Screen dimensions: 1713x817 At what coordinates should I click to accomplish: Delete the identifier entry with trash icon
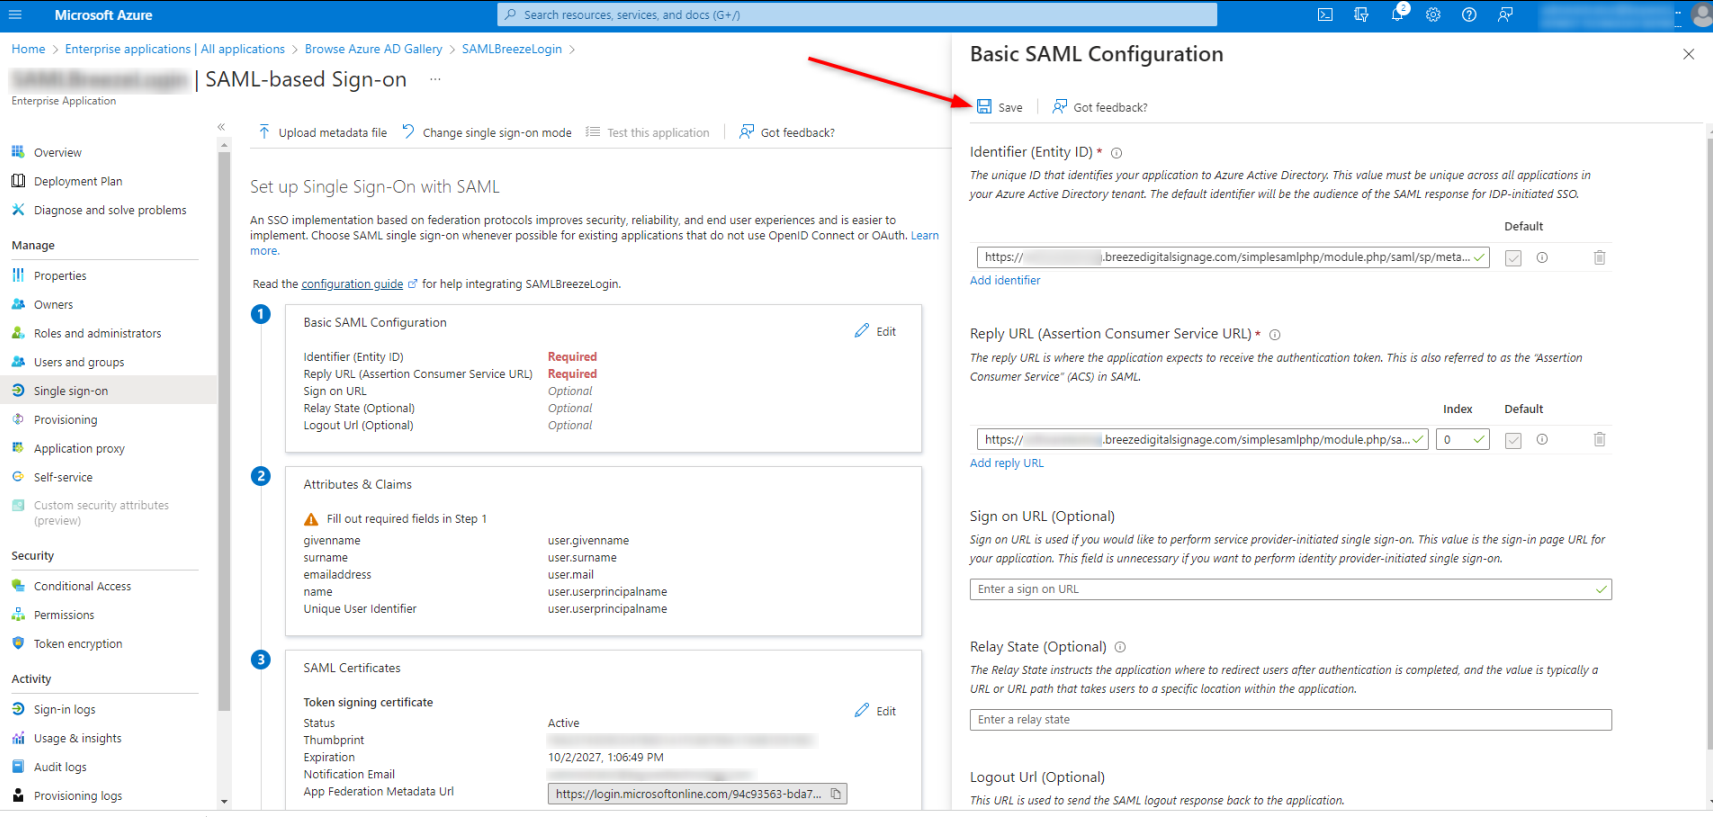click(x=1599, y=258)
